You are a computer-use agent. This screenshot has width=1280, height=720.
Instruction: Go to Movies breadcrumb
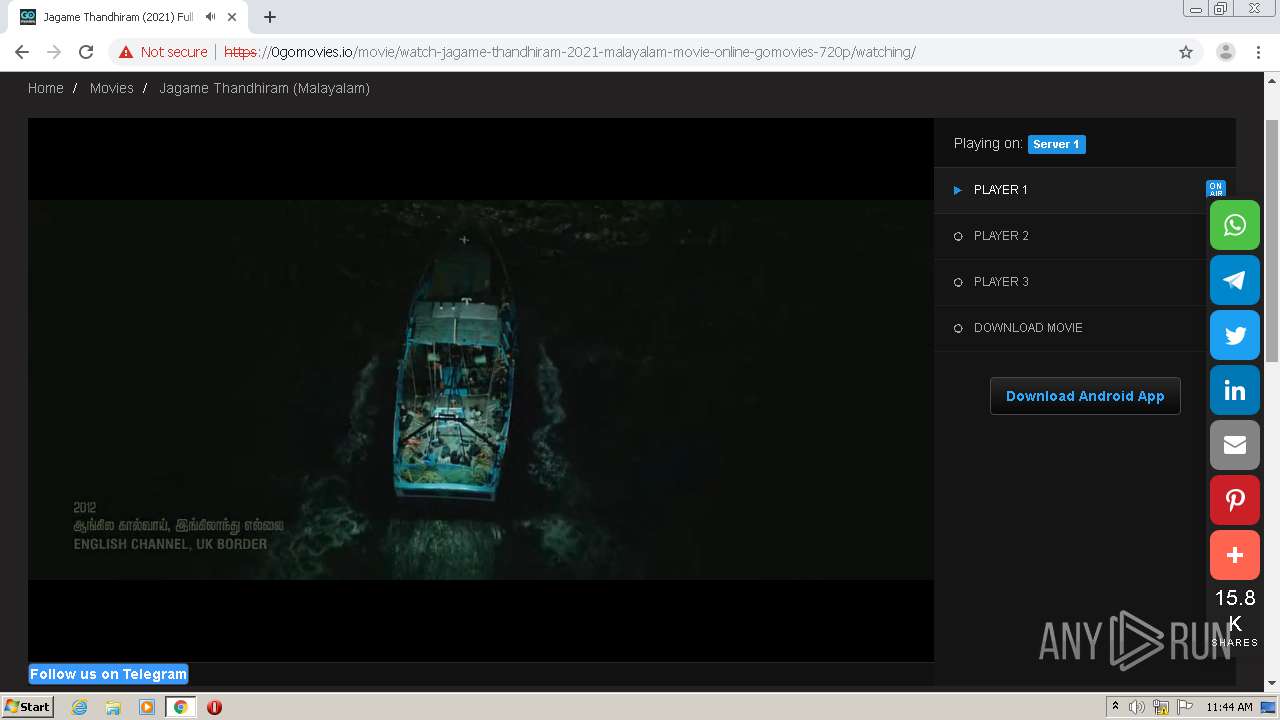[x=111, y=88]
